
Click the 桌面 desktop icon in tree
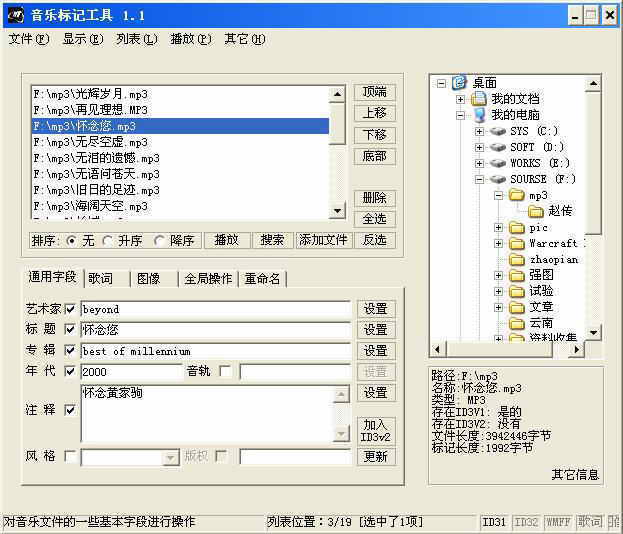pyautogui.click(x=459, y=83)
